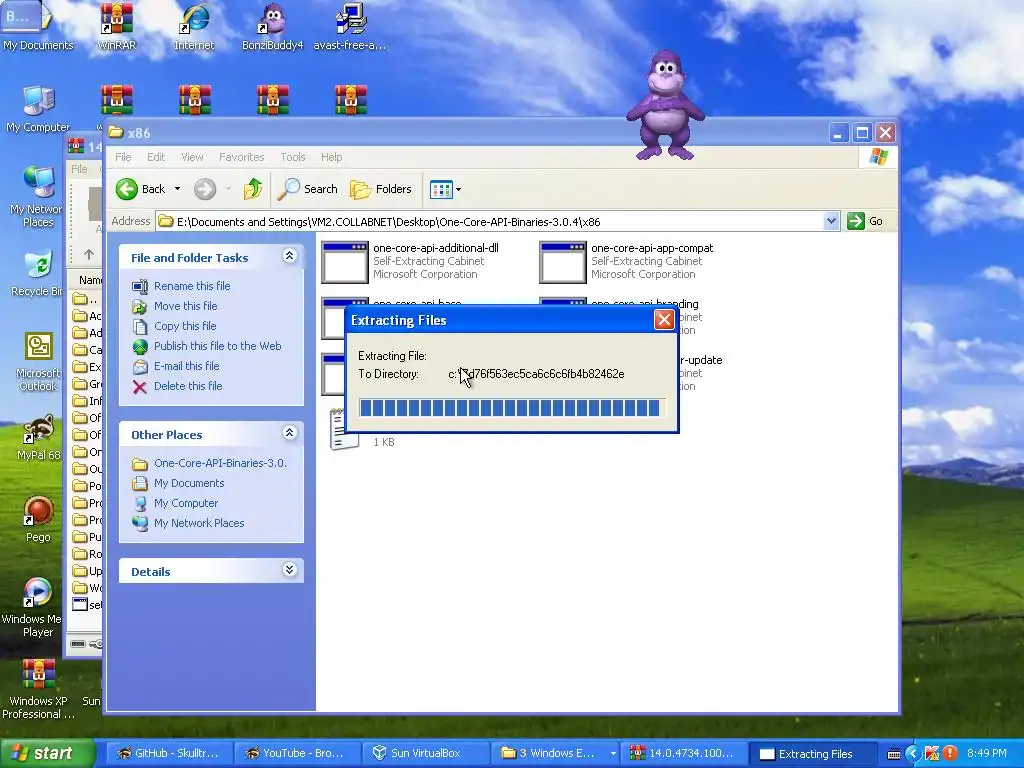Click Delete this file
1024x768 pixels.
188,386
